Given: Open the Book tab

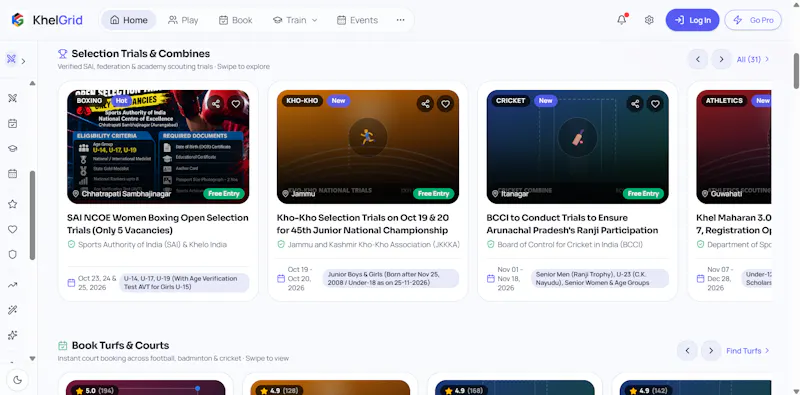Looking at the screenshot, I should point(236,20).
